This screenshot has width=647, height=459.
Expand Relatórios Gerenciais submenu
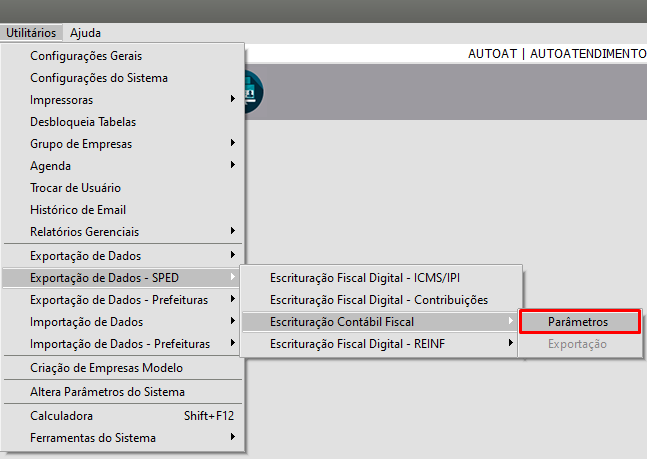pyautogui.click(x=85, y=232)
